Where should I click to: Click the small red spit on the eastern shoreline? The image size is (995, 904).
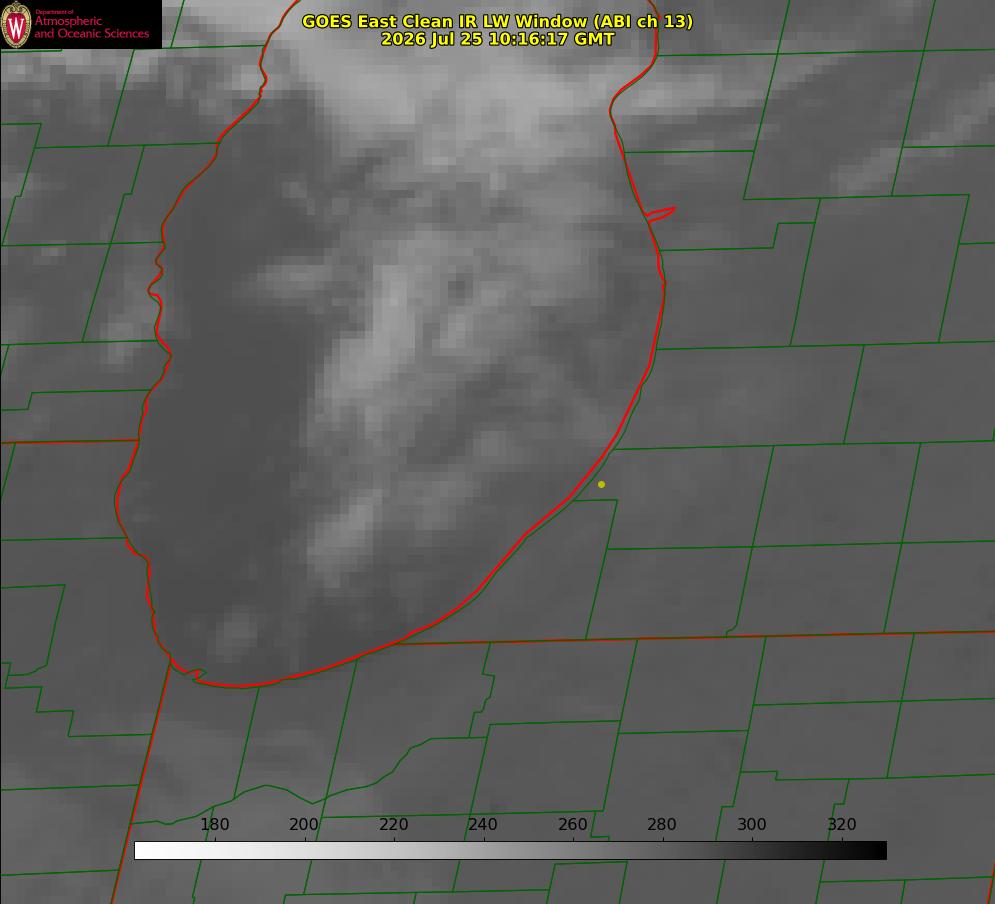[660, 214]
